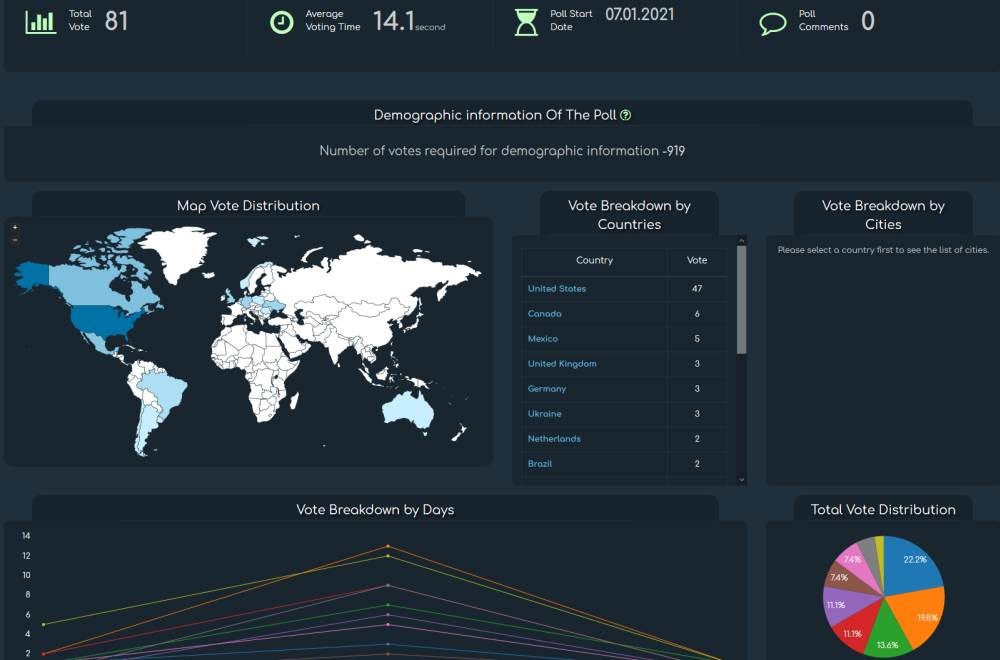Click the Total Vote bar chart icon
This screenshot has width=1000, height=660.
click(x=41, y=22)
